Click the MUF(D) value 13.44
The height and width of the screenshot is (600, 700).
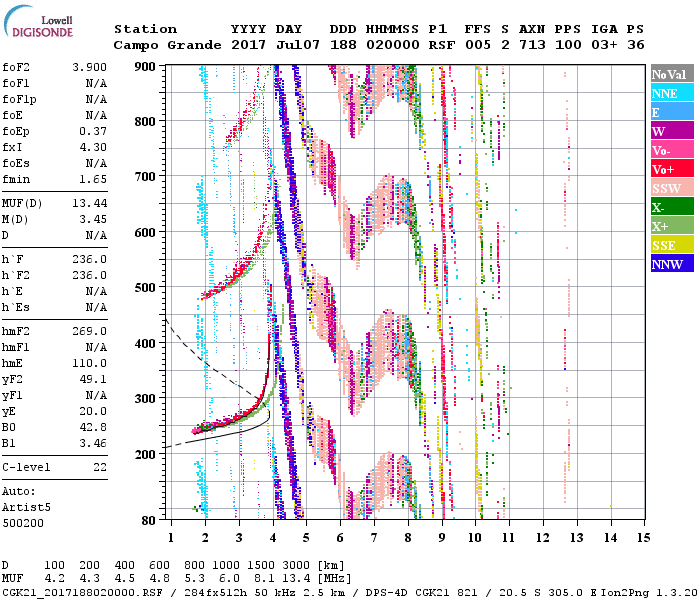(90, 201)
